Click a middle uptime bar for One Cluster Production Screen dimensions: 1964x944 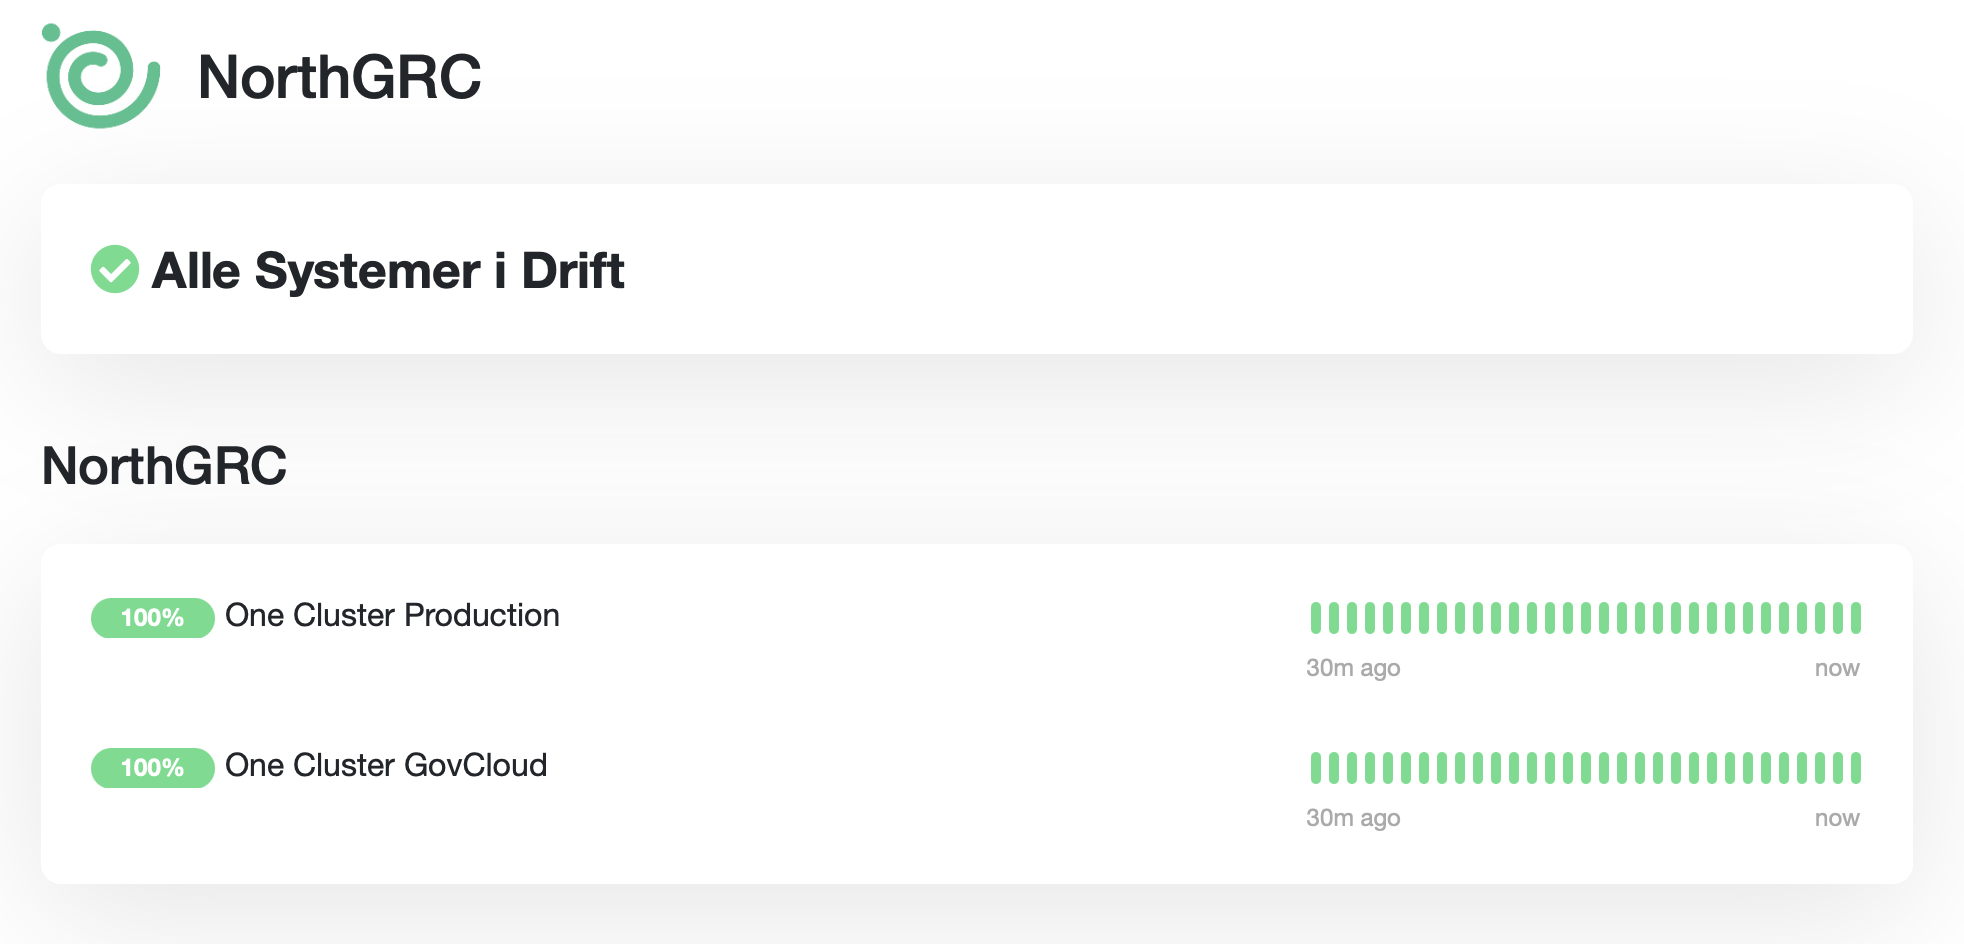[1586, 618]
